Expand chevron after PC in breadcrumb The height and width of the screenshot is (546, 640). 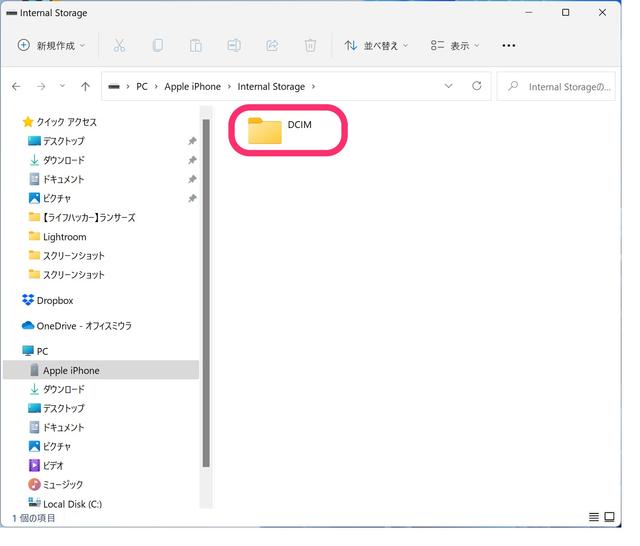156,87
